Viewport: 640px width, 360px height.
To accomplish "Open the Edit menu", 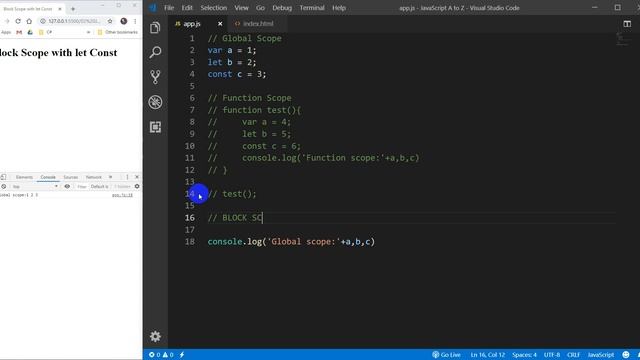I will tap(187, 8).
